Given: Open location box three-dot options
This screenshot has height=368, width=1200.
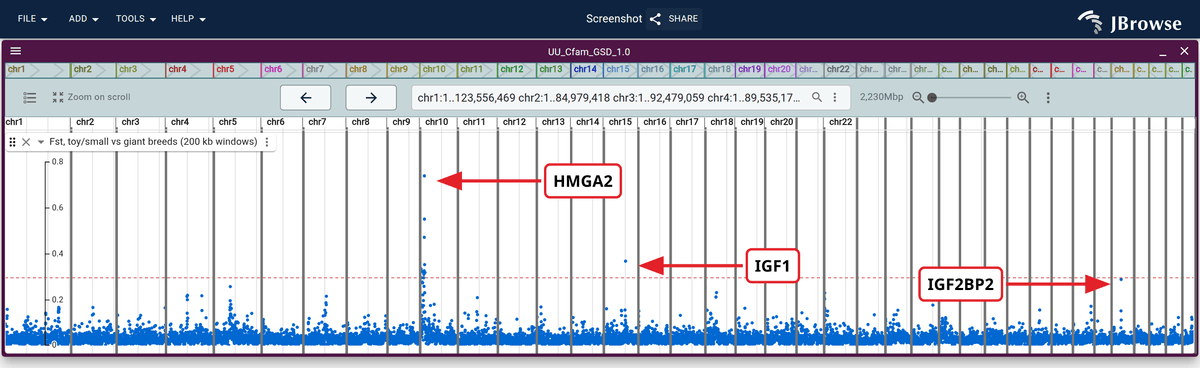Looking at the screenshot, I should (834, 97).
